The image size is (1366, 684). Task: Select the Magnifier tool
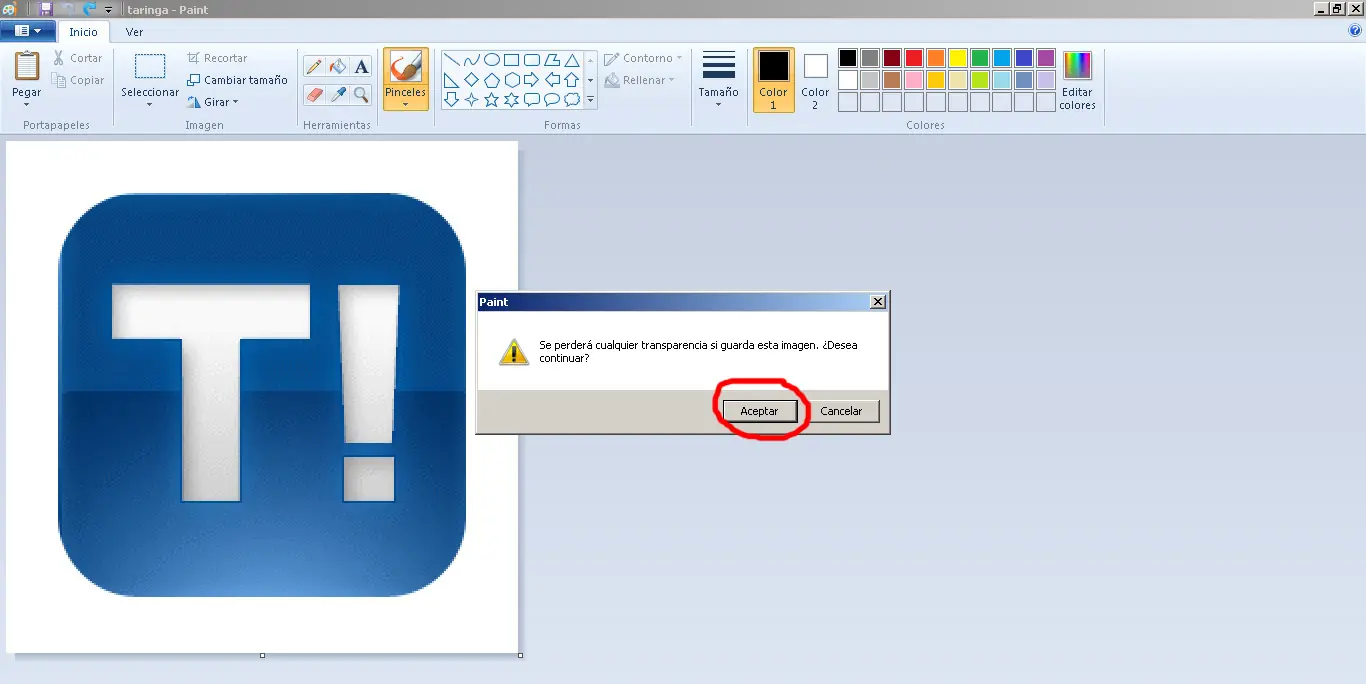pyautogui.click(x=361, y=95)
